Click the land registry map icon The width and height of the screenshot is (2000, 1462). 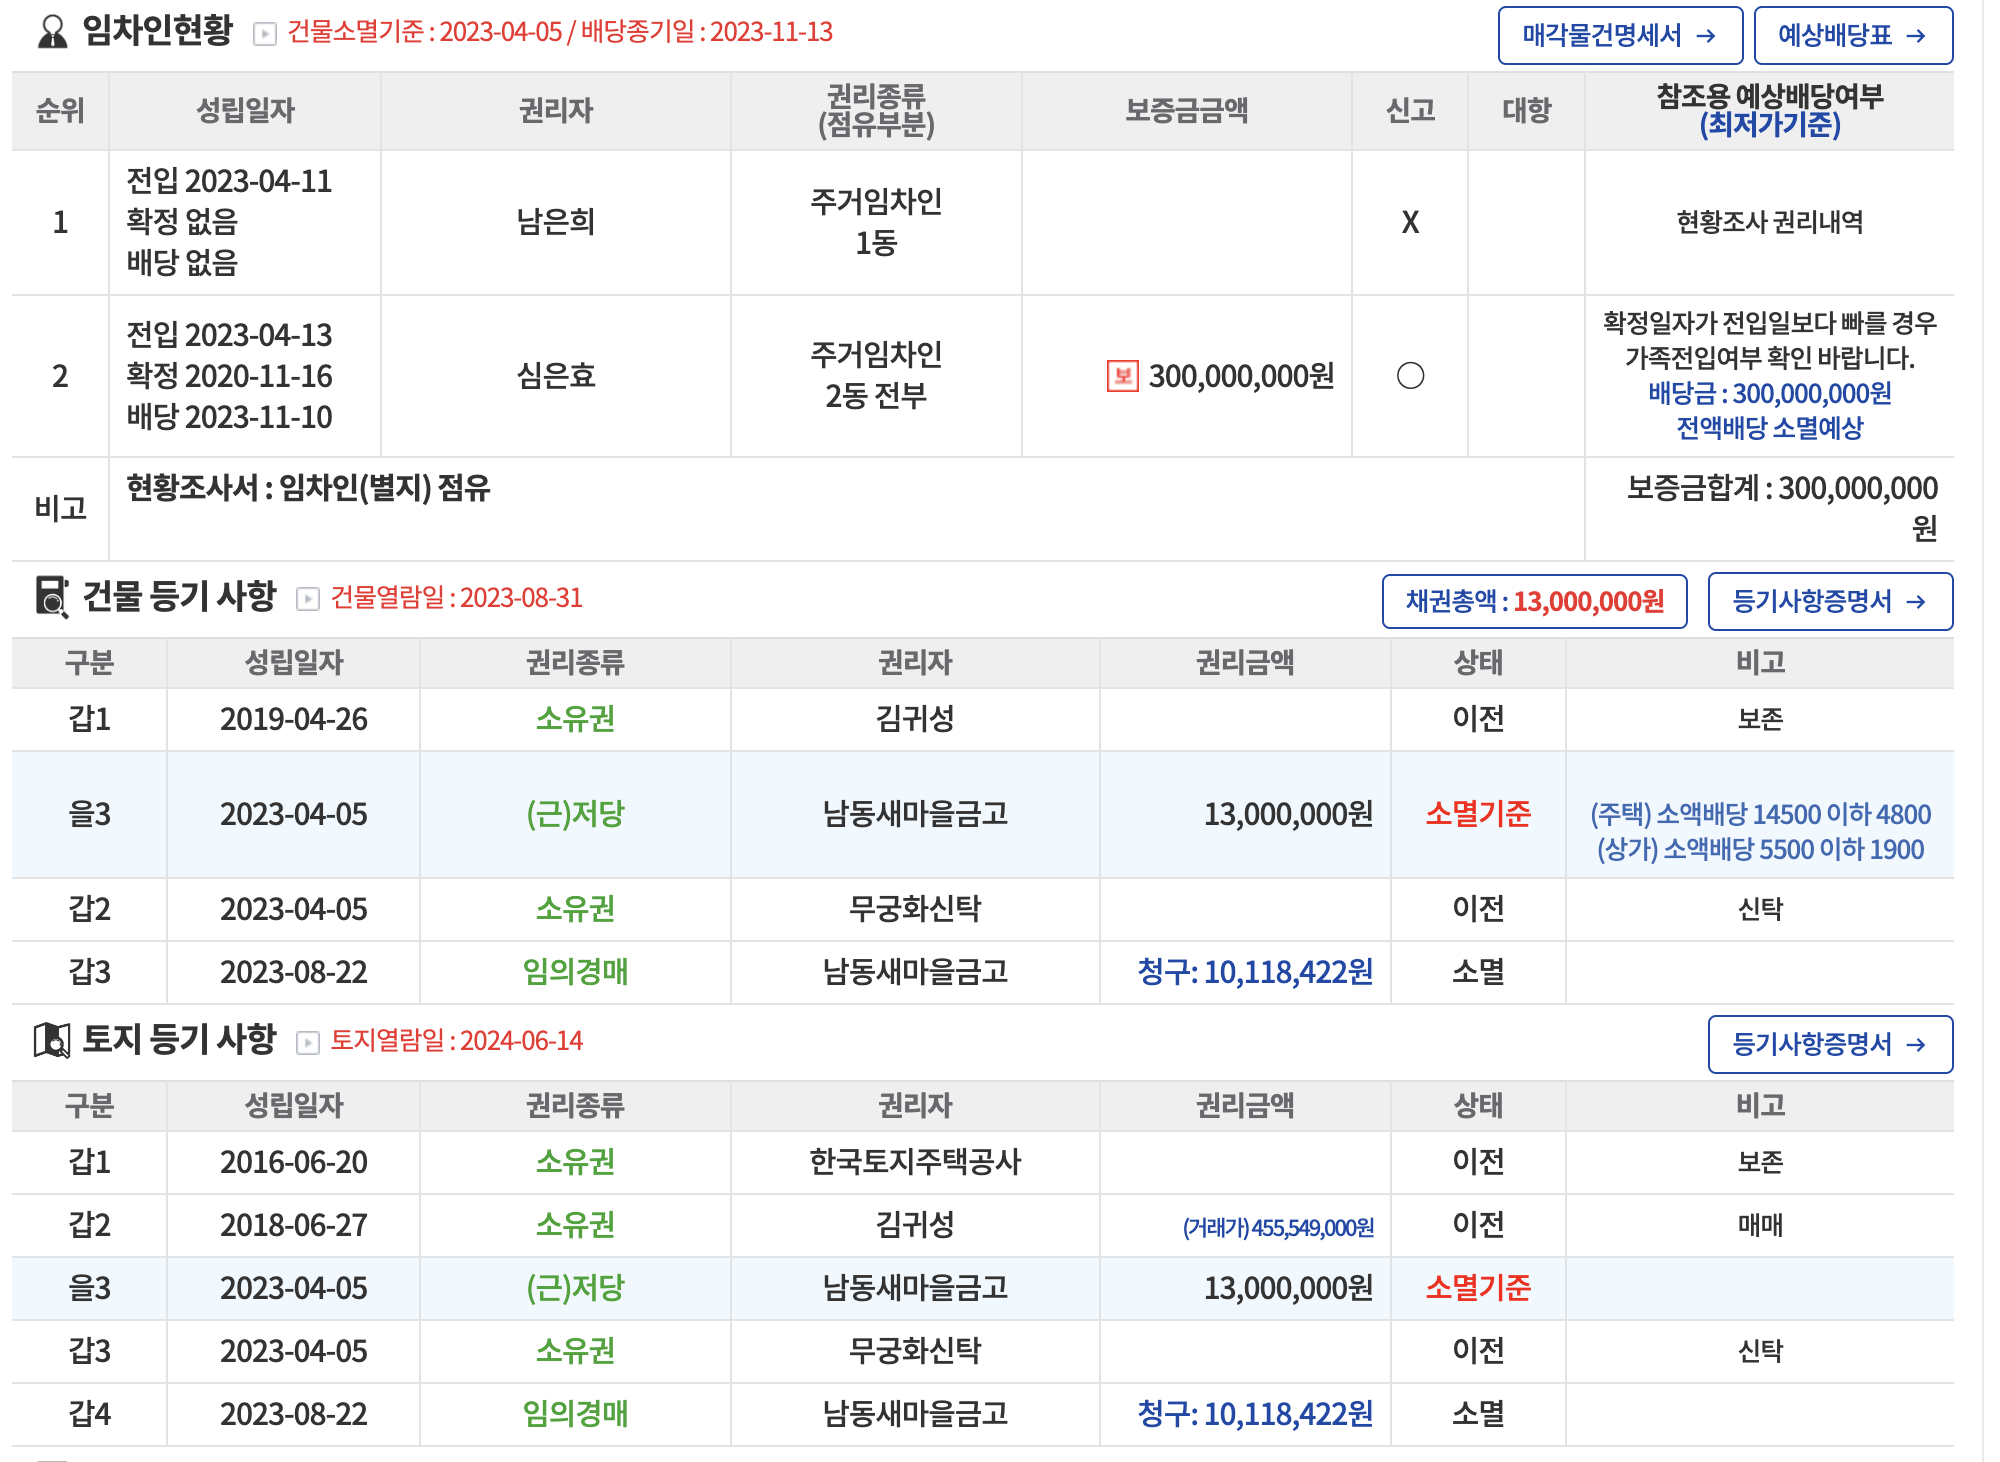(x=52, y=1040)
